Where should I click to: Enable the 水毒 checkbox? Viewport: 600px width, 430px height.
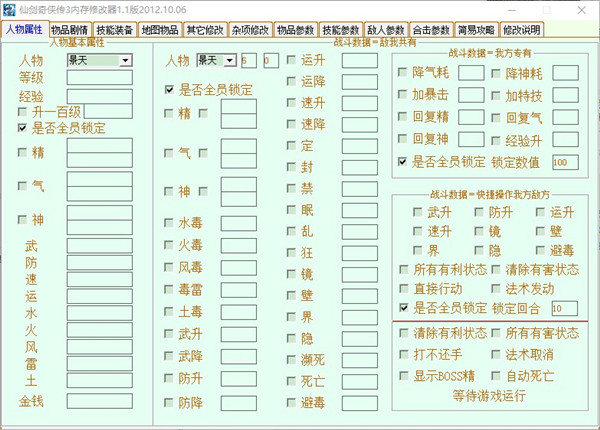169,223
